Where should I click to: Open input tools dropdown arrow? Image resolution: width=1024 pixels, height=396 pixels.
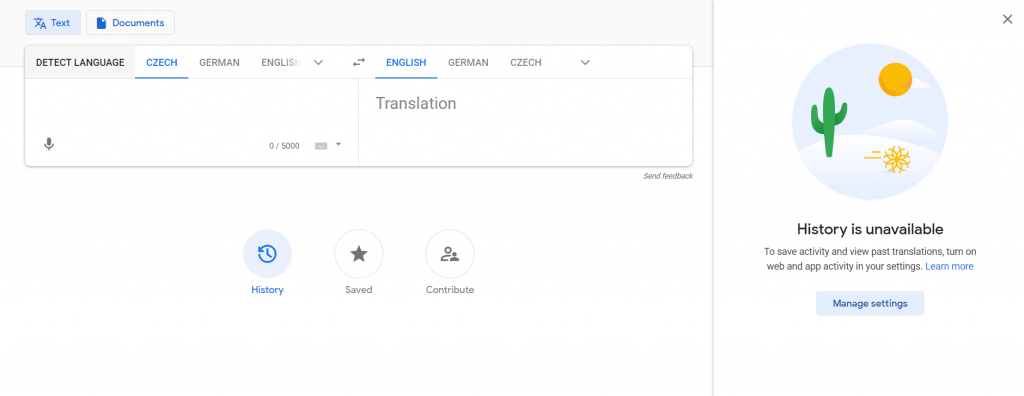[x=338, y=144]
